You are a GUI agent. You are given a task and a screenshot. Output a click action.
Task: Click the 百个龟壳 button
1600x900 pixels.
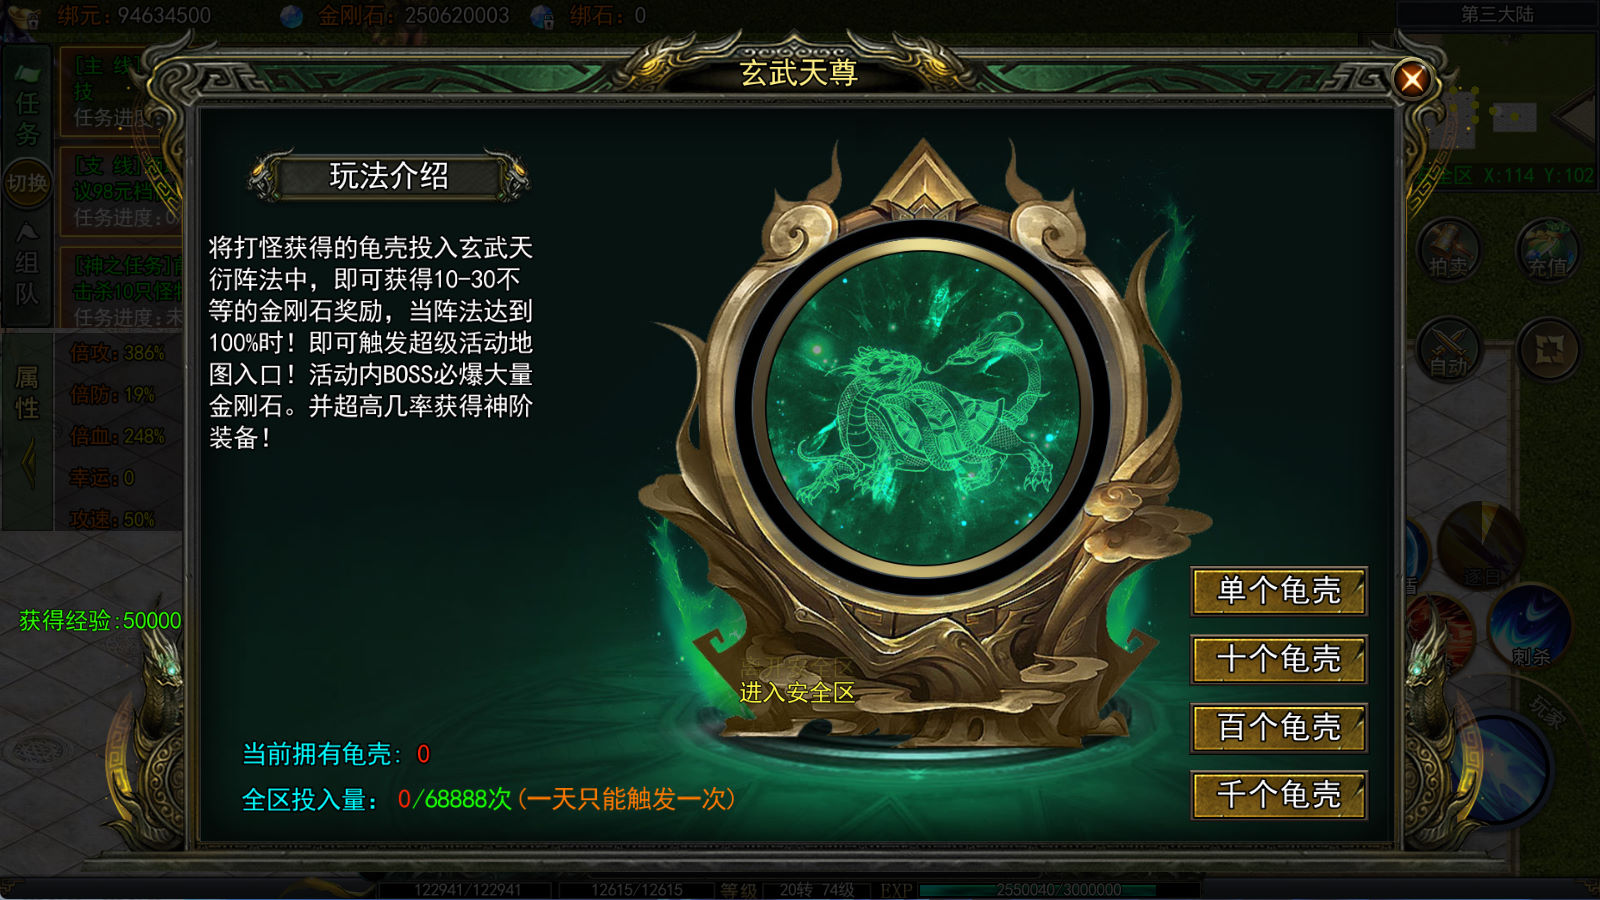1279,727
